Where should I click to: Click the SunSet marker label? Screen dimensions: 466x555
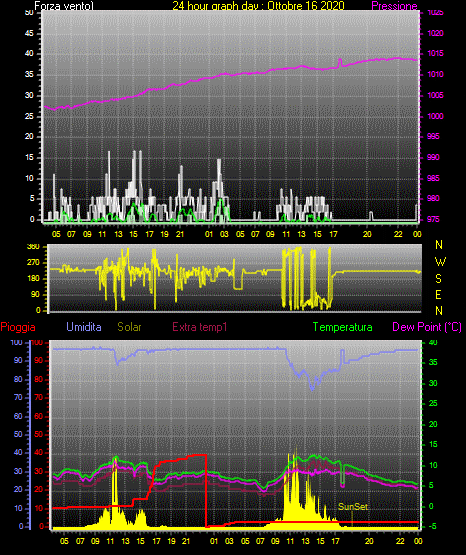point(353,507)
